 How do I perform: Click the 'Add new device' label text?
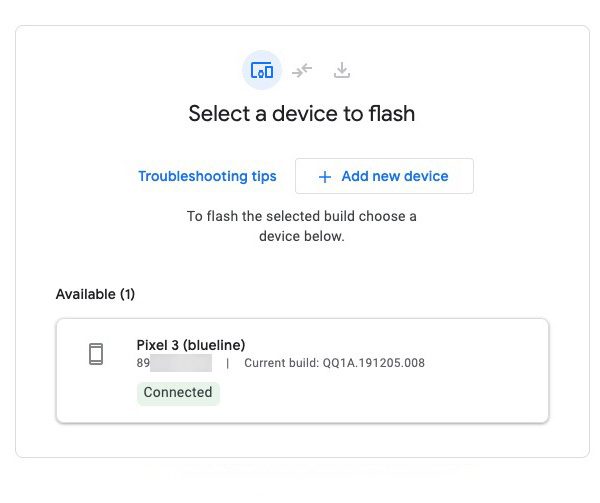[395, 177]
